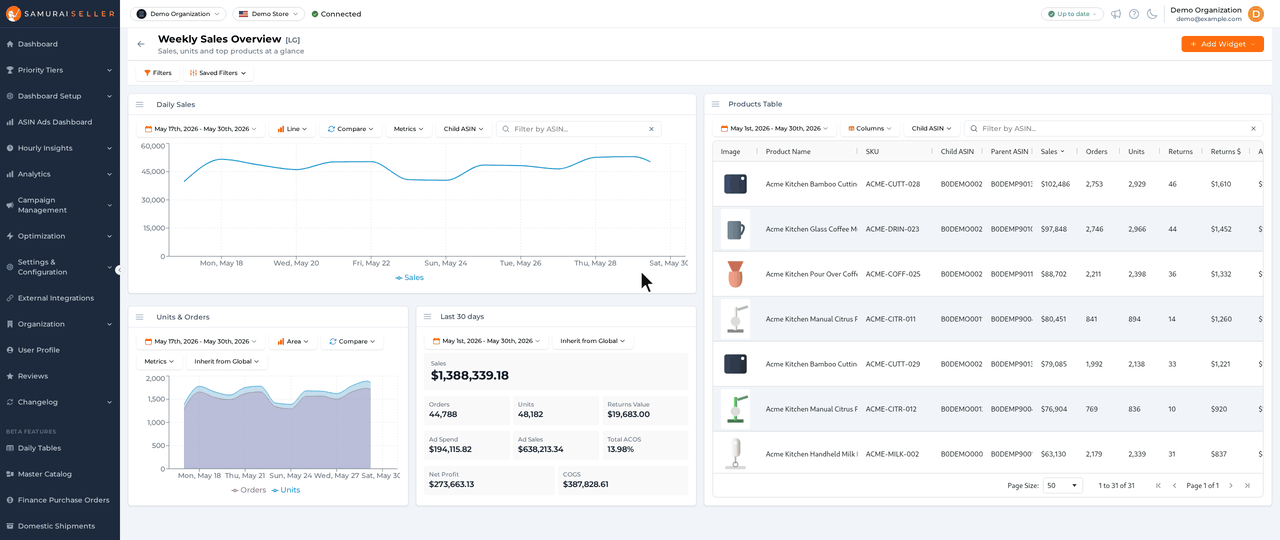Click sales value $102,486
Screen dimensions: 1280x540
pyautogui.click(x=1055, y=184)
